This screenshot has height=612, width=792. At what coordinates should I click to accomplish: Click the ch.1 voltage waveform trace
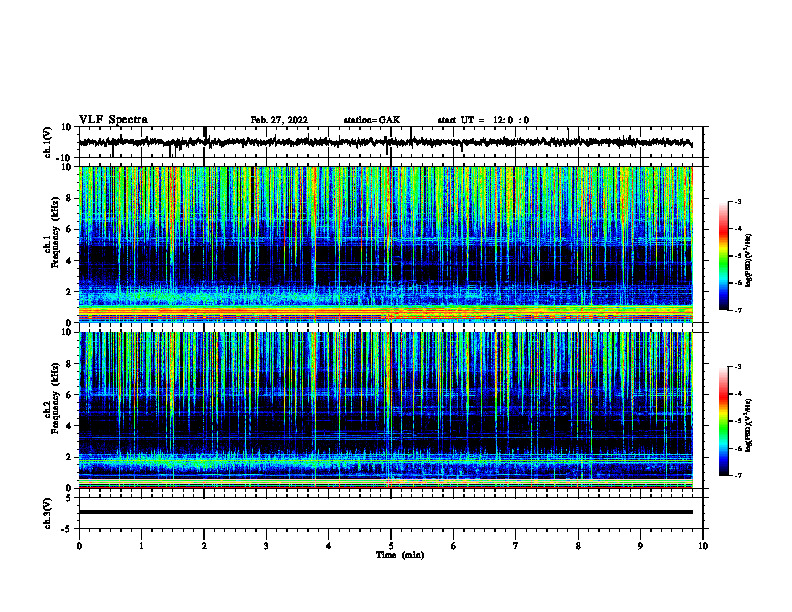point(385,142)
